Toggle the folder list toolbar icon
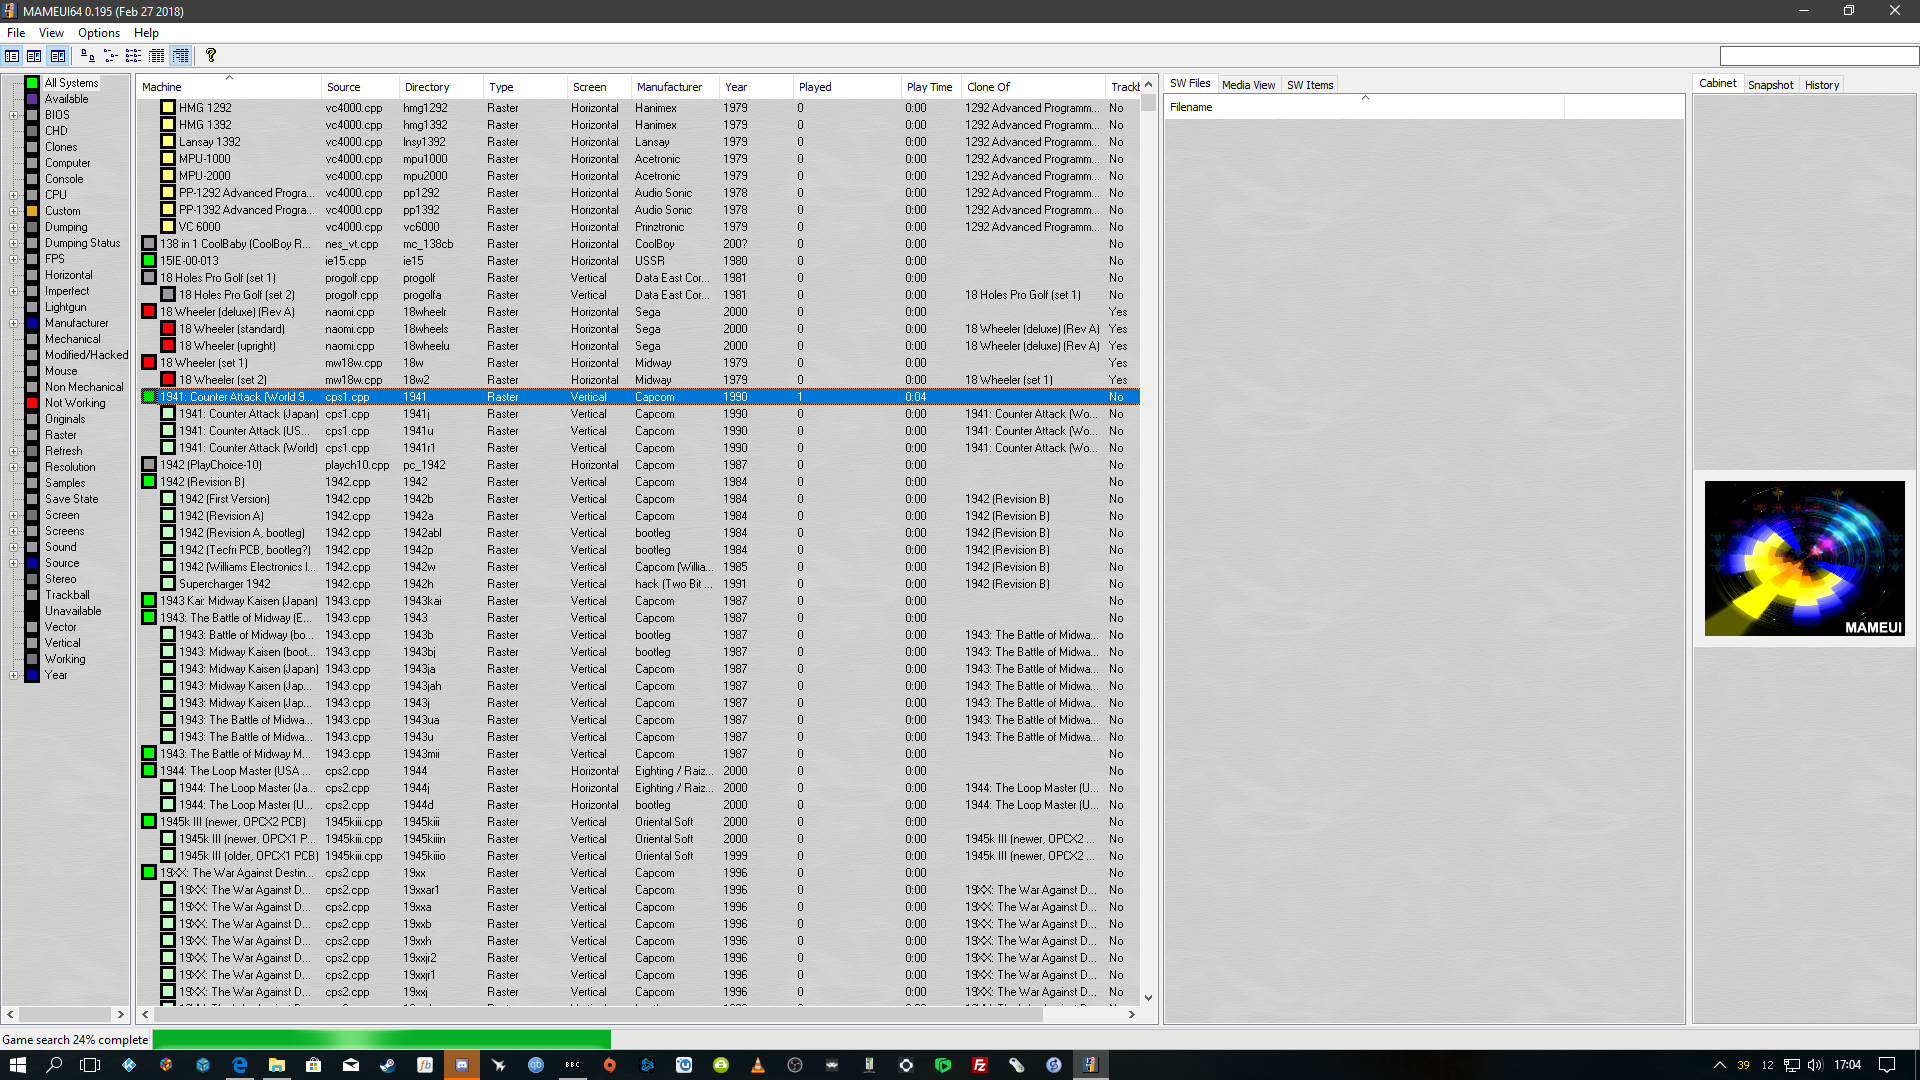The image size is (1920, 1080). 12,56
